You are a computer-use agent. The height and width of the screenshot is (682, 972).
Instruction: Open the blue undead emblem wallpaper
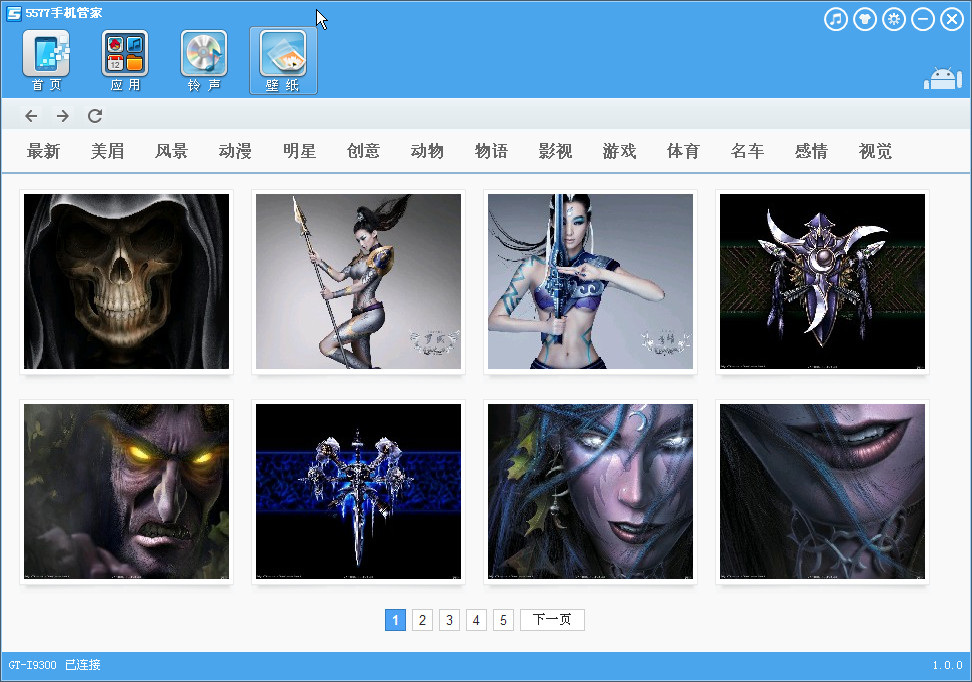(x=358, y=492)
